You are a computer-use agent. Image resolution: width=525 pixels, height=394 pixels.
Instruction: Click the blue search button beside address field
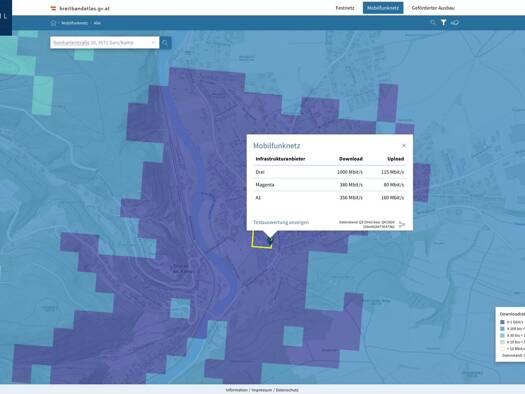pyautogui.click(x=165, y=43)
